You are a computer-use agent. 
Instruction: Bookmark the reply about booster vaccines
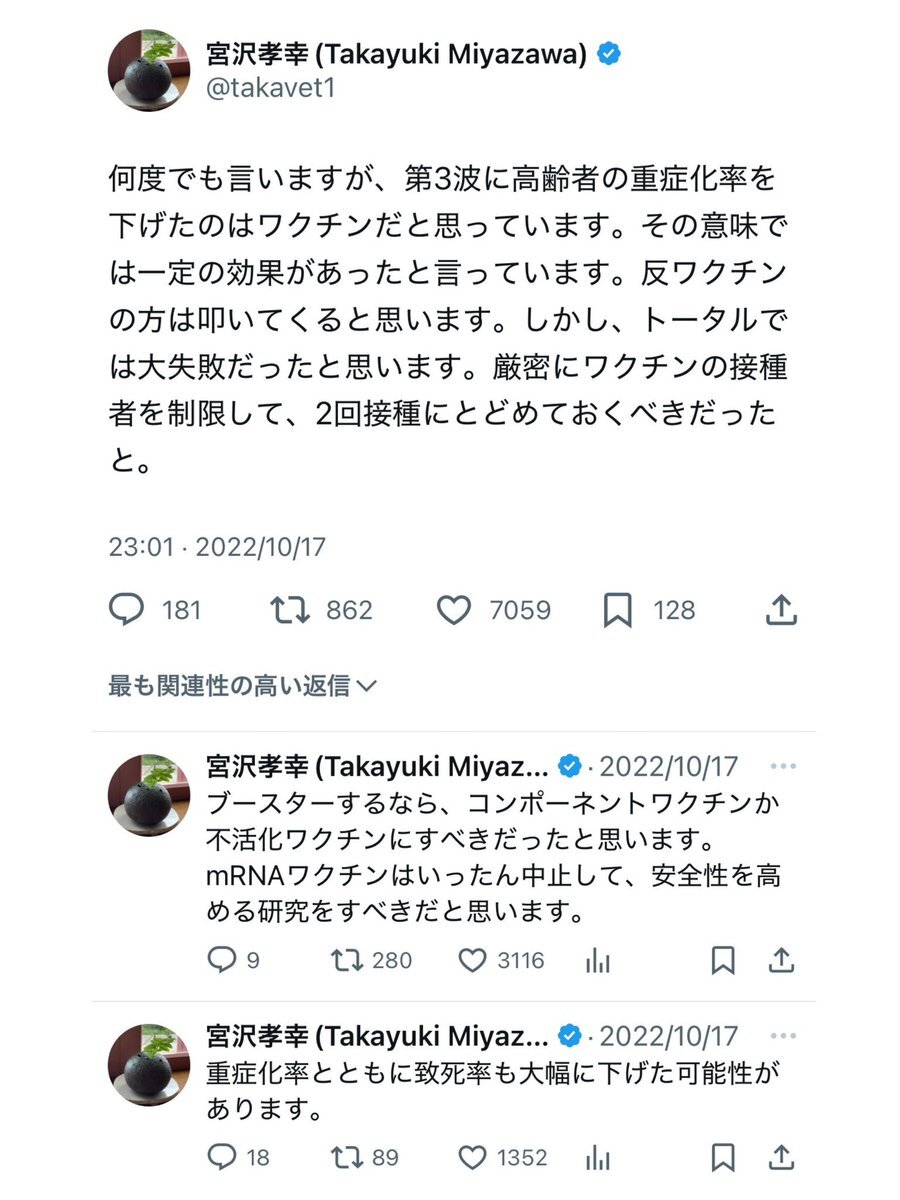(722, 961)
